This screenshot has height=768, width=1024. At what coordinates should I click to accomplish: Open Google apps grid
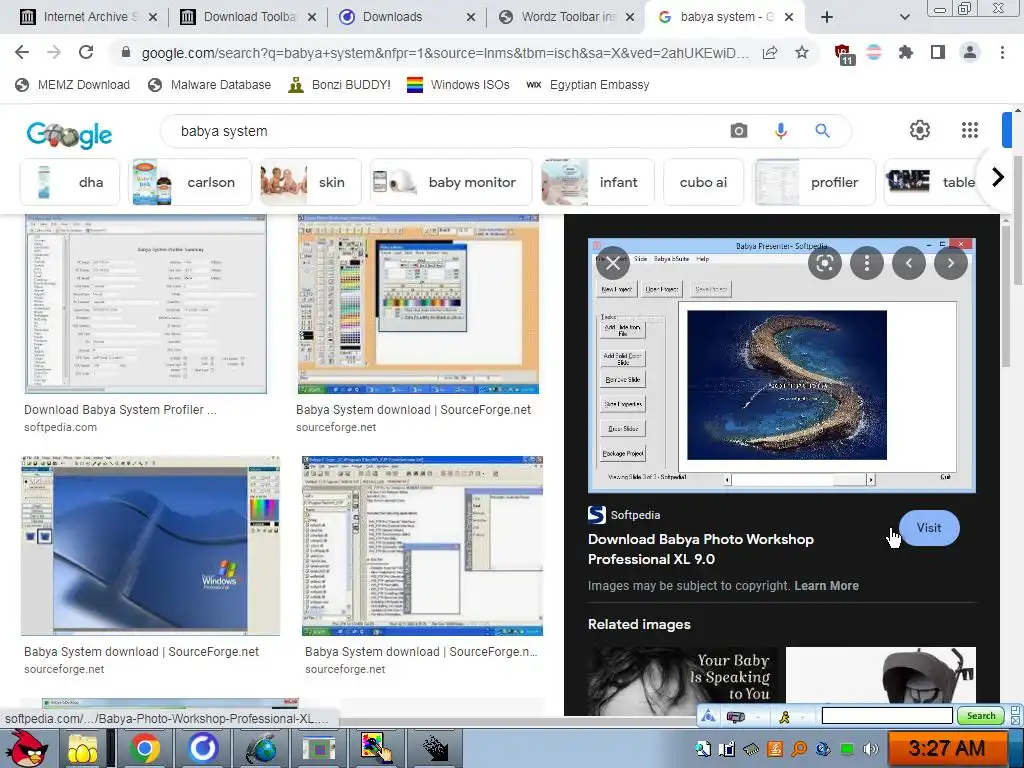point(970,130)
